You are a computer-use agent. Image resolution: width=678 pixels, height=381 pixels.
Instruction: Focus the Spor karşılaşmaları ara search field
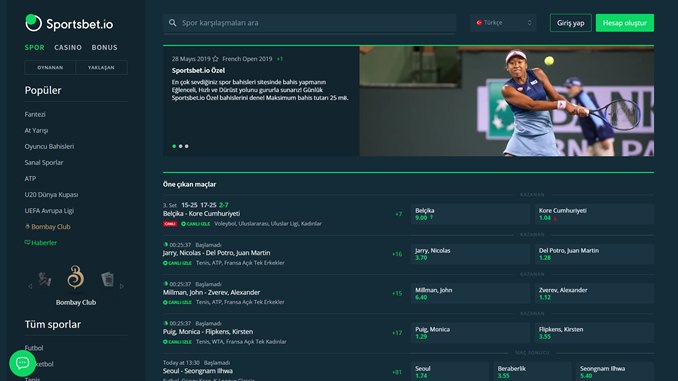[309, 23]
